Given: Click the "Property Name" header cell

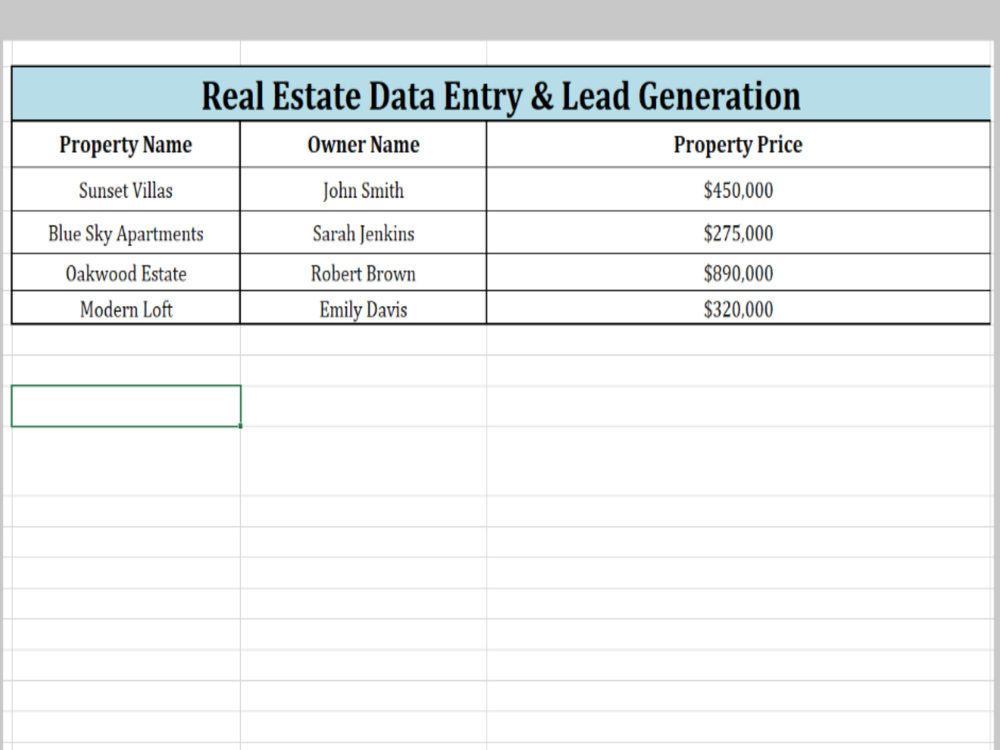Looking at the screenshot, I should [x=126, y=145].
